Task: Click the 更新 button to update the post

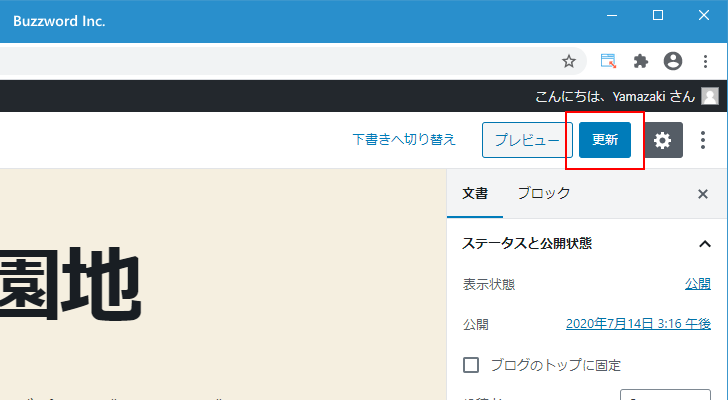Action: [x=604, y=140]
